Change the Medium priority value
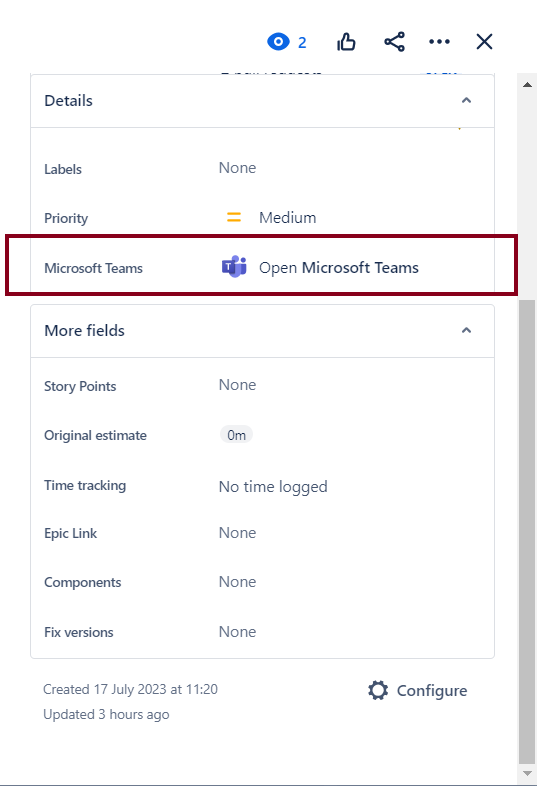Screen dimensions: 537x786 pos(287,218)
